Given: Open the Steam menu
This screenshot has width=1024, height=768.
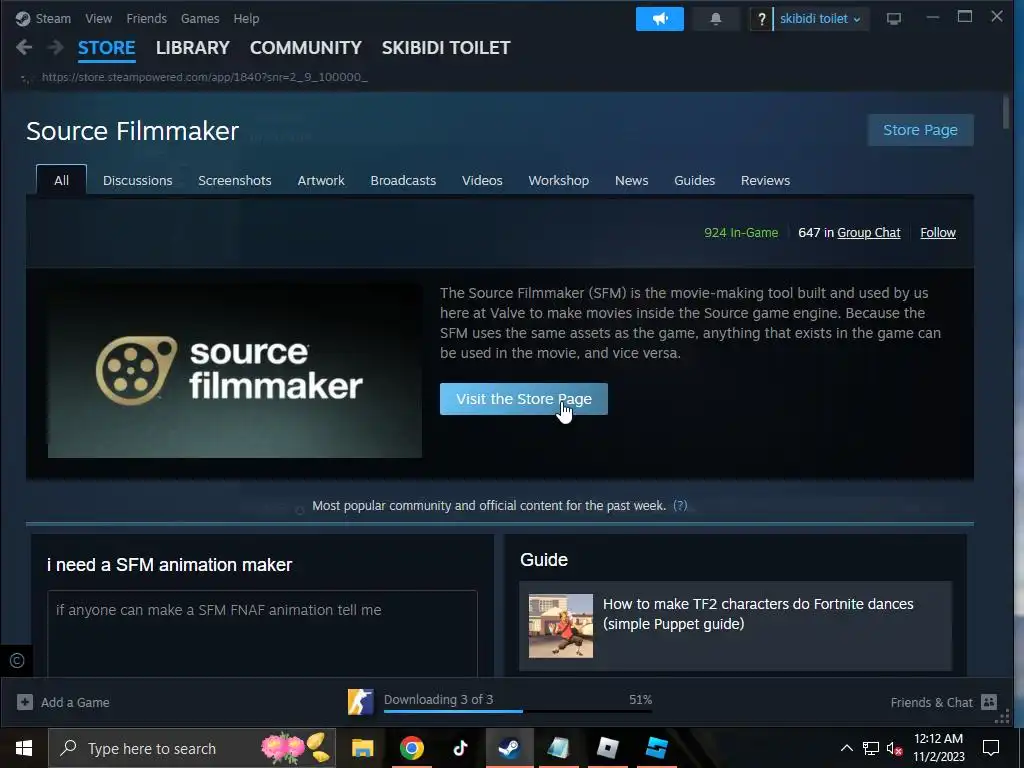Looking at the screenshot, I should coord(53,19).
